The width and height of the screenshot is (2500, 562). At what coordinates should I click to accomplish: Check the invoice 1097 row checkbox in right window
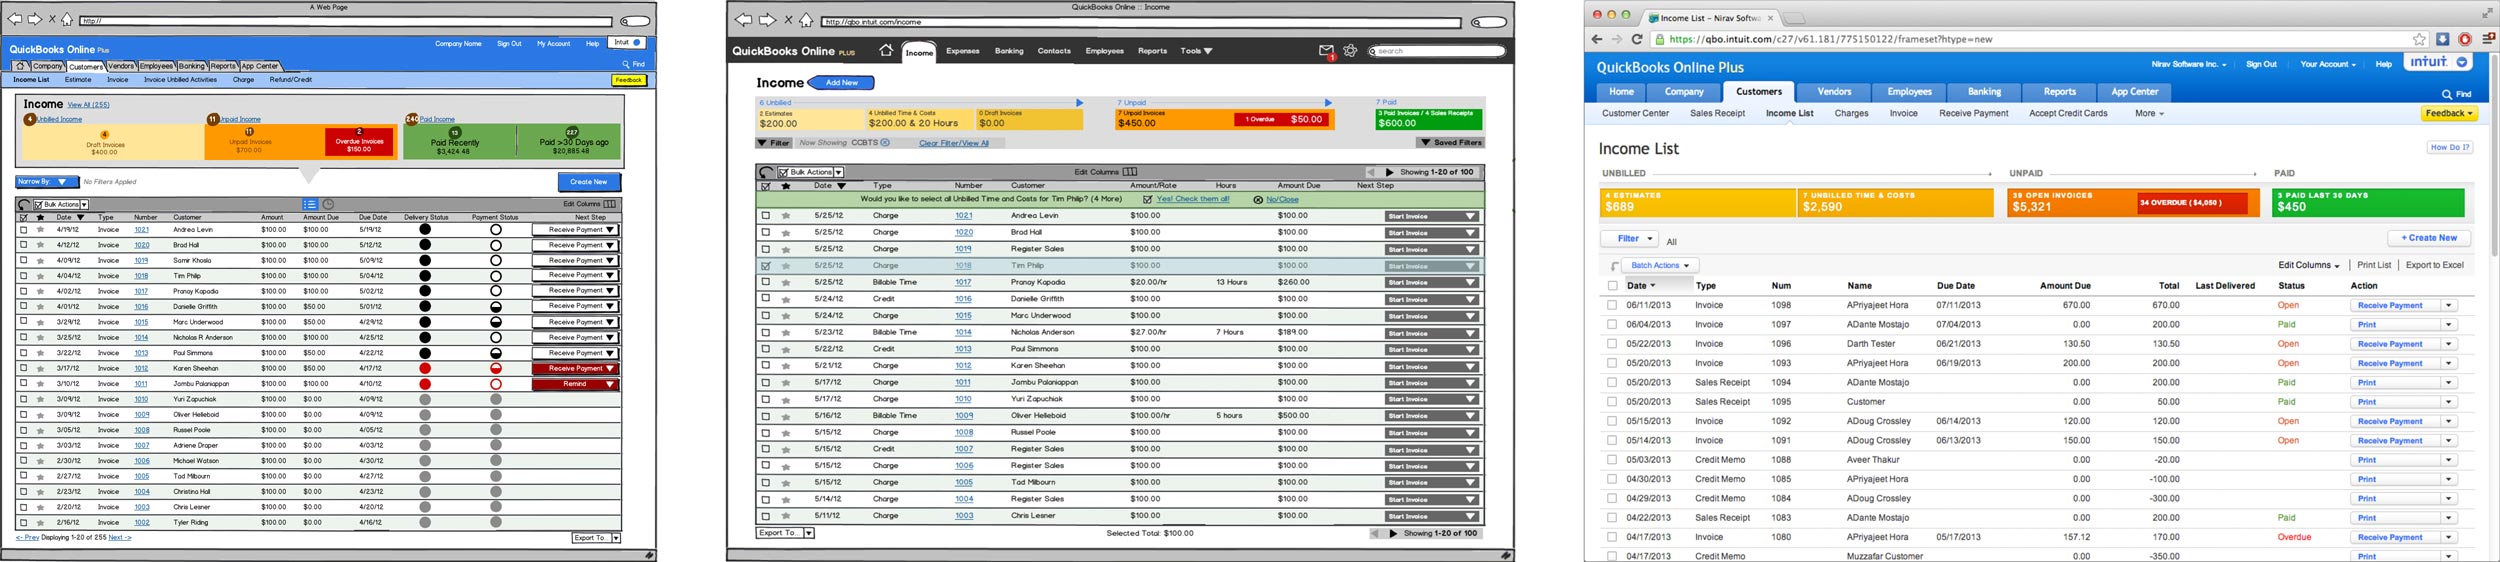point(1612,324)
